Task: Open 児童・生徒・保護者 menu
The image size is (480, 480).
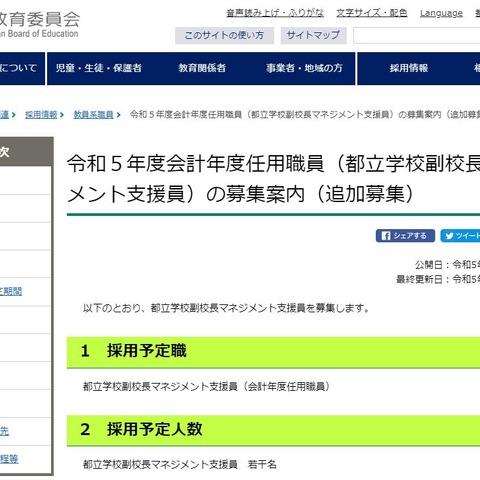Action: pos(99,68)
